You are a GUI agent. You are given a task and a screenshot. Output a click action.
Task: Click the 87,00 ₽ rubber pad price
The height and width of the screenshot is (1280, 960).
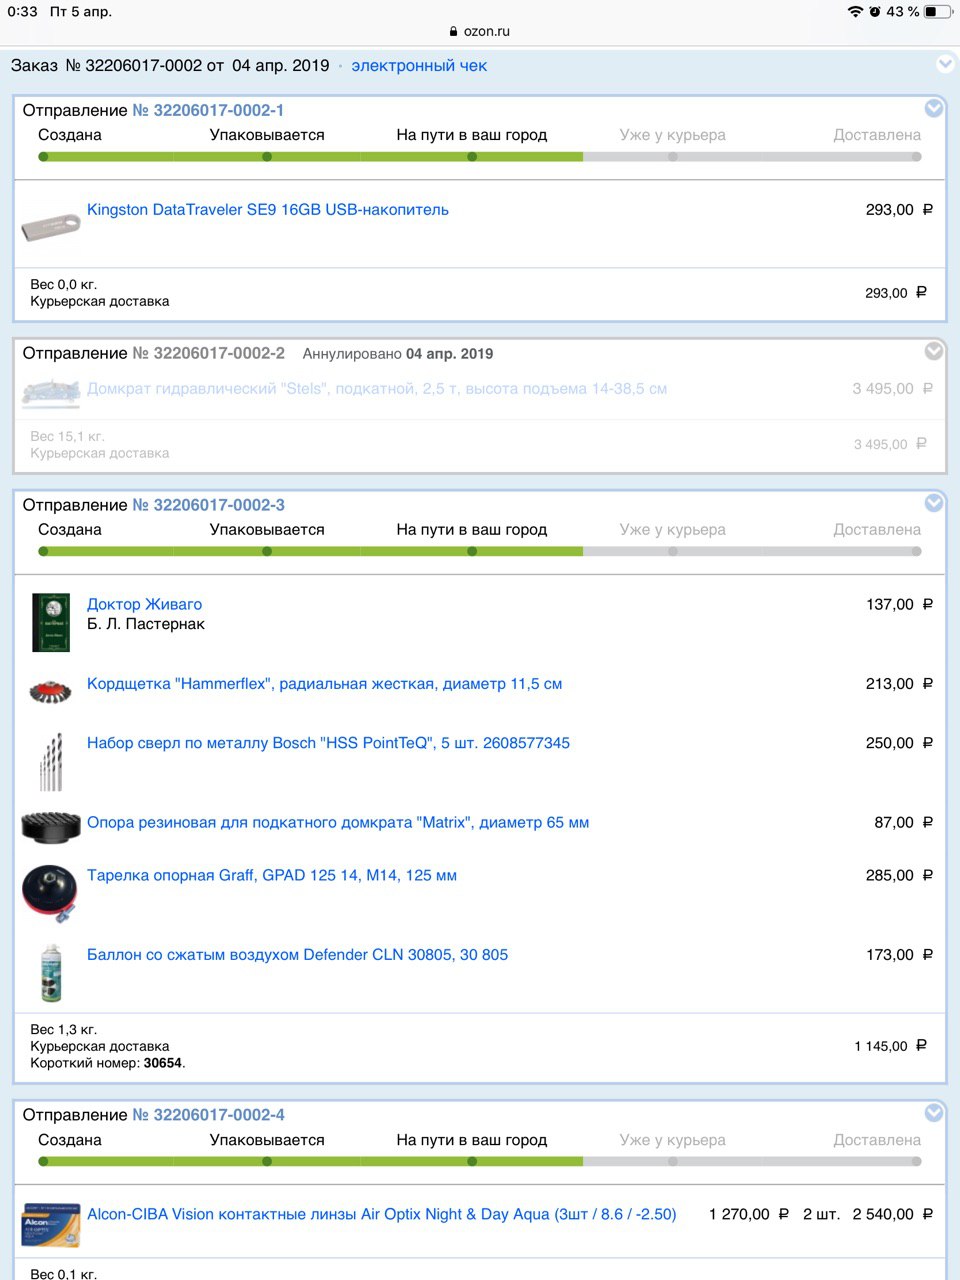coord(904,823)
